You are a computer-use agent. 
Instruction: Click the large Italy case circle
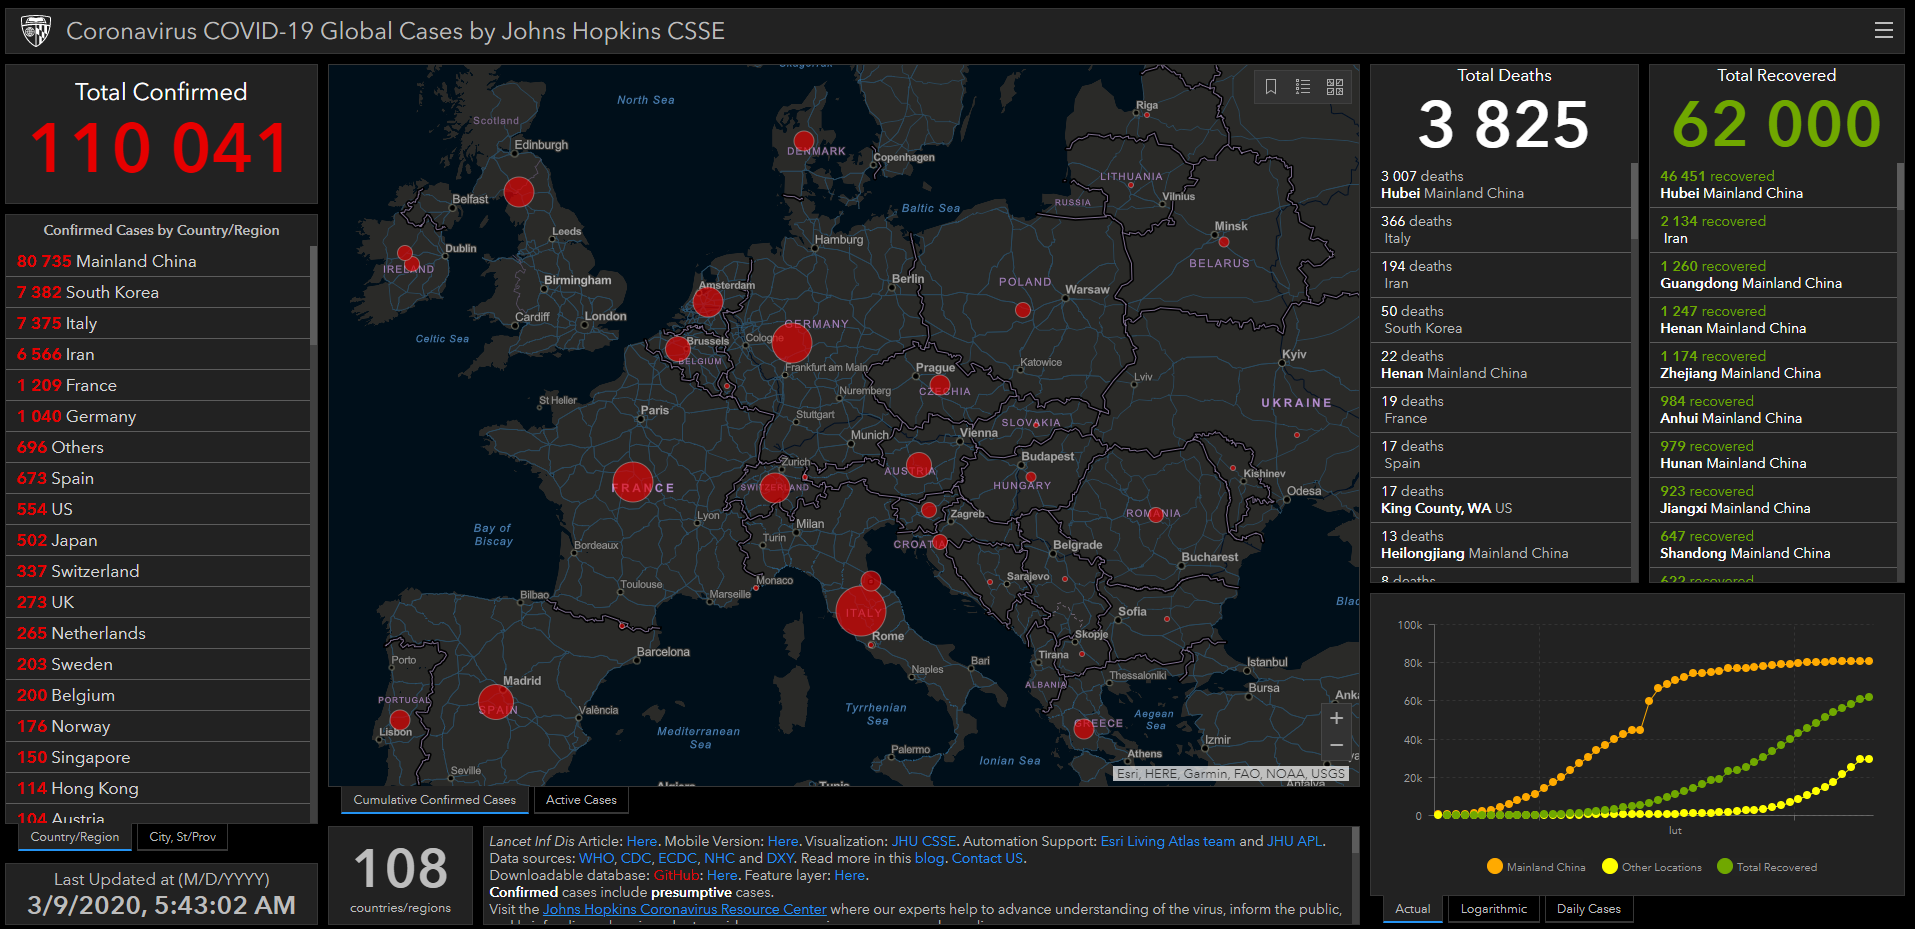(860, 611)
